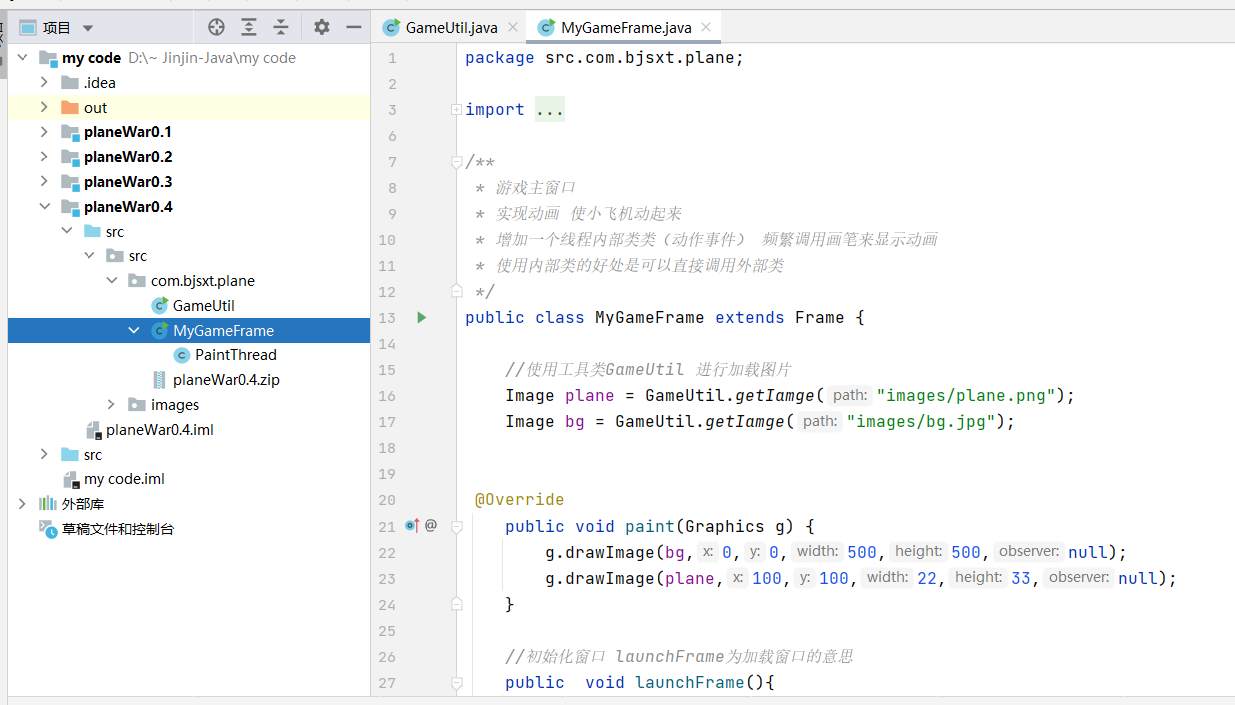Click the package statement on line 1
The height and width of the screenshot is (705, 1235).
pos(604,58)
